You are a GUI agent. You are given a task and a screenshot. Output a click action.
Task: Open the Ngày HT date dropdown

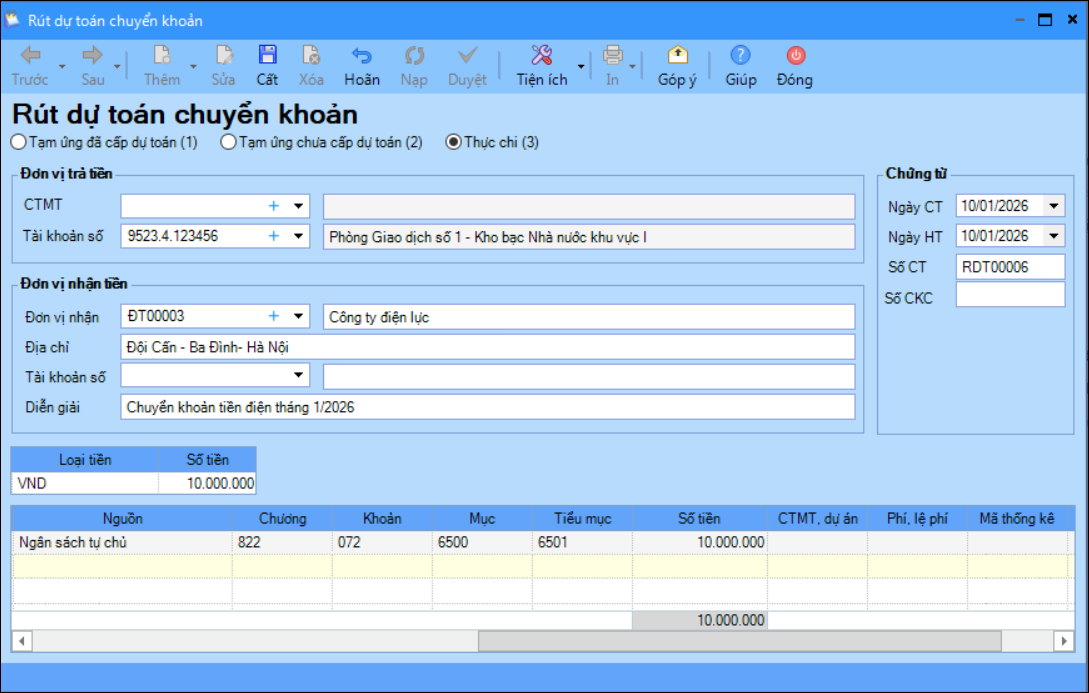pos(1054,236)
